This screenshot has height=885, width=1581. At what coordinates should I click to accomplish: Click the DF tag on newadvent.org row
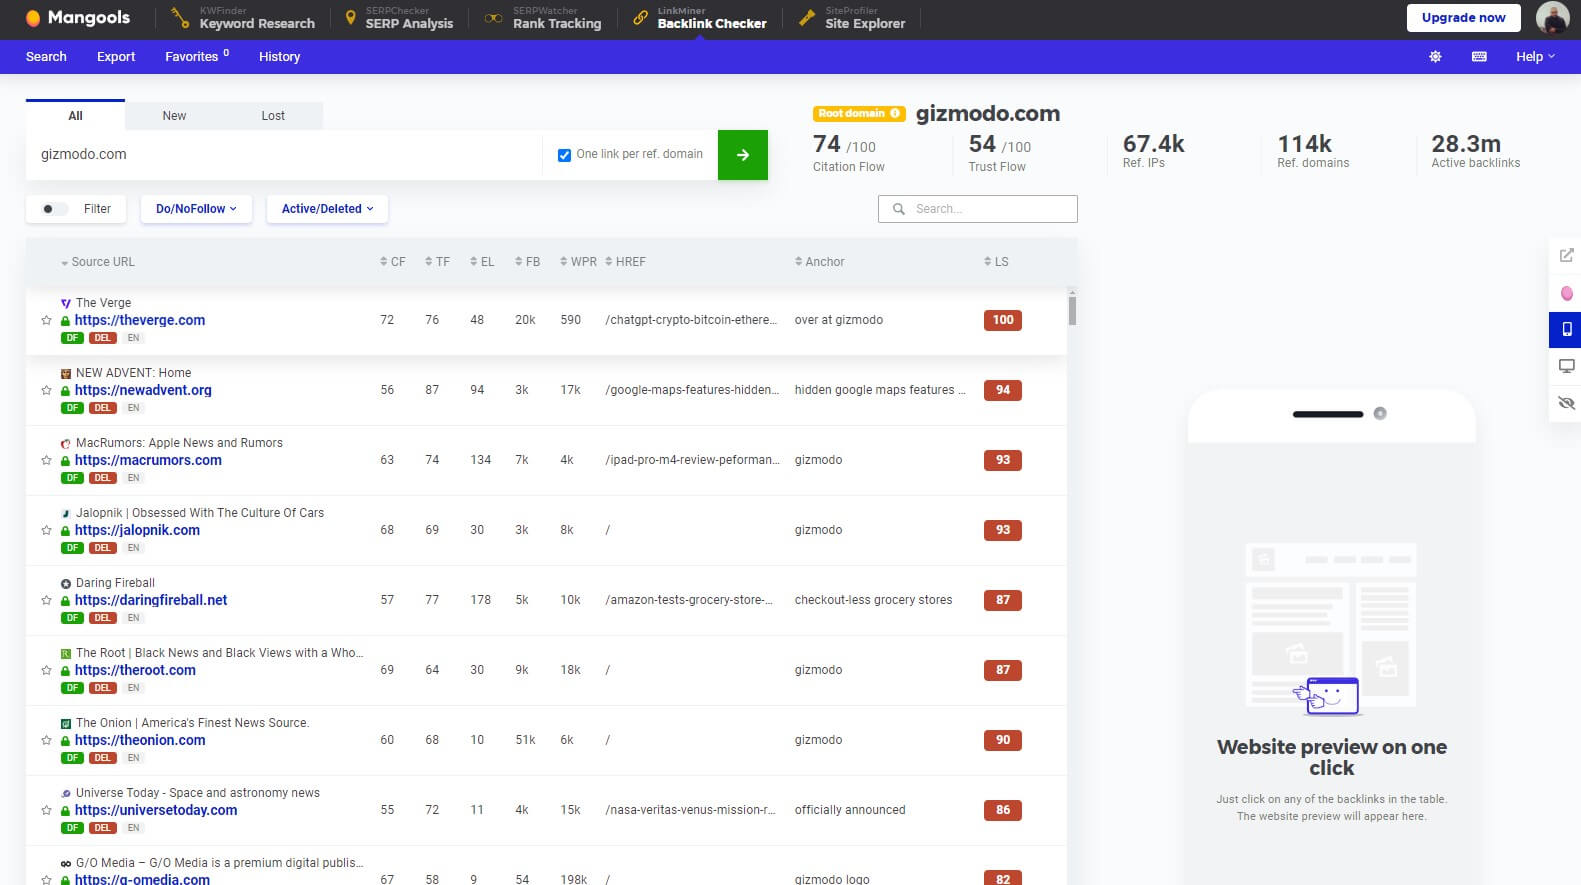(72, 408)
